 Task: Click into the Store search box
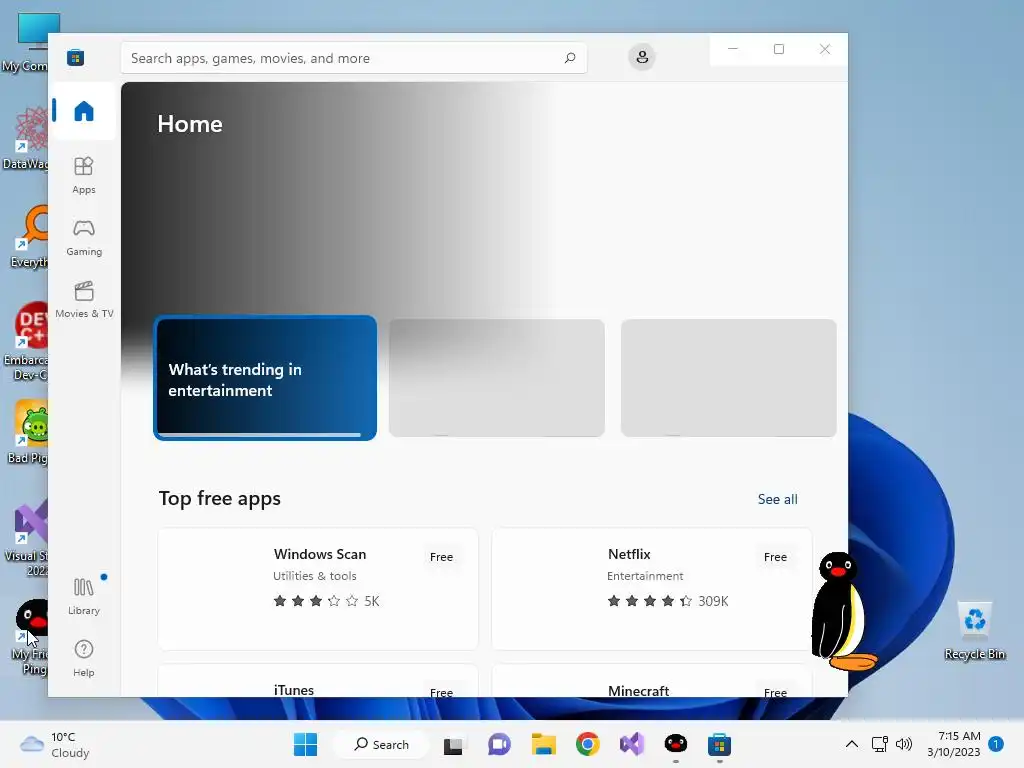coord(353,58)
